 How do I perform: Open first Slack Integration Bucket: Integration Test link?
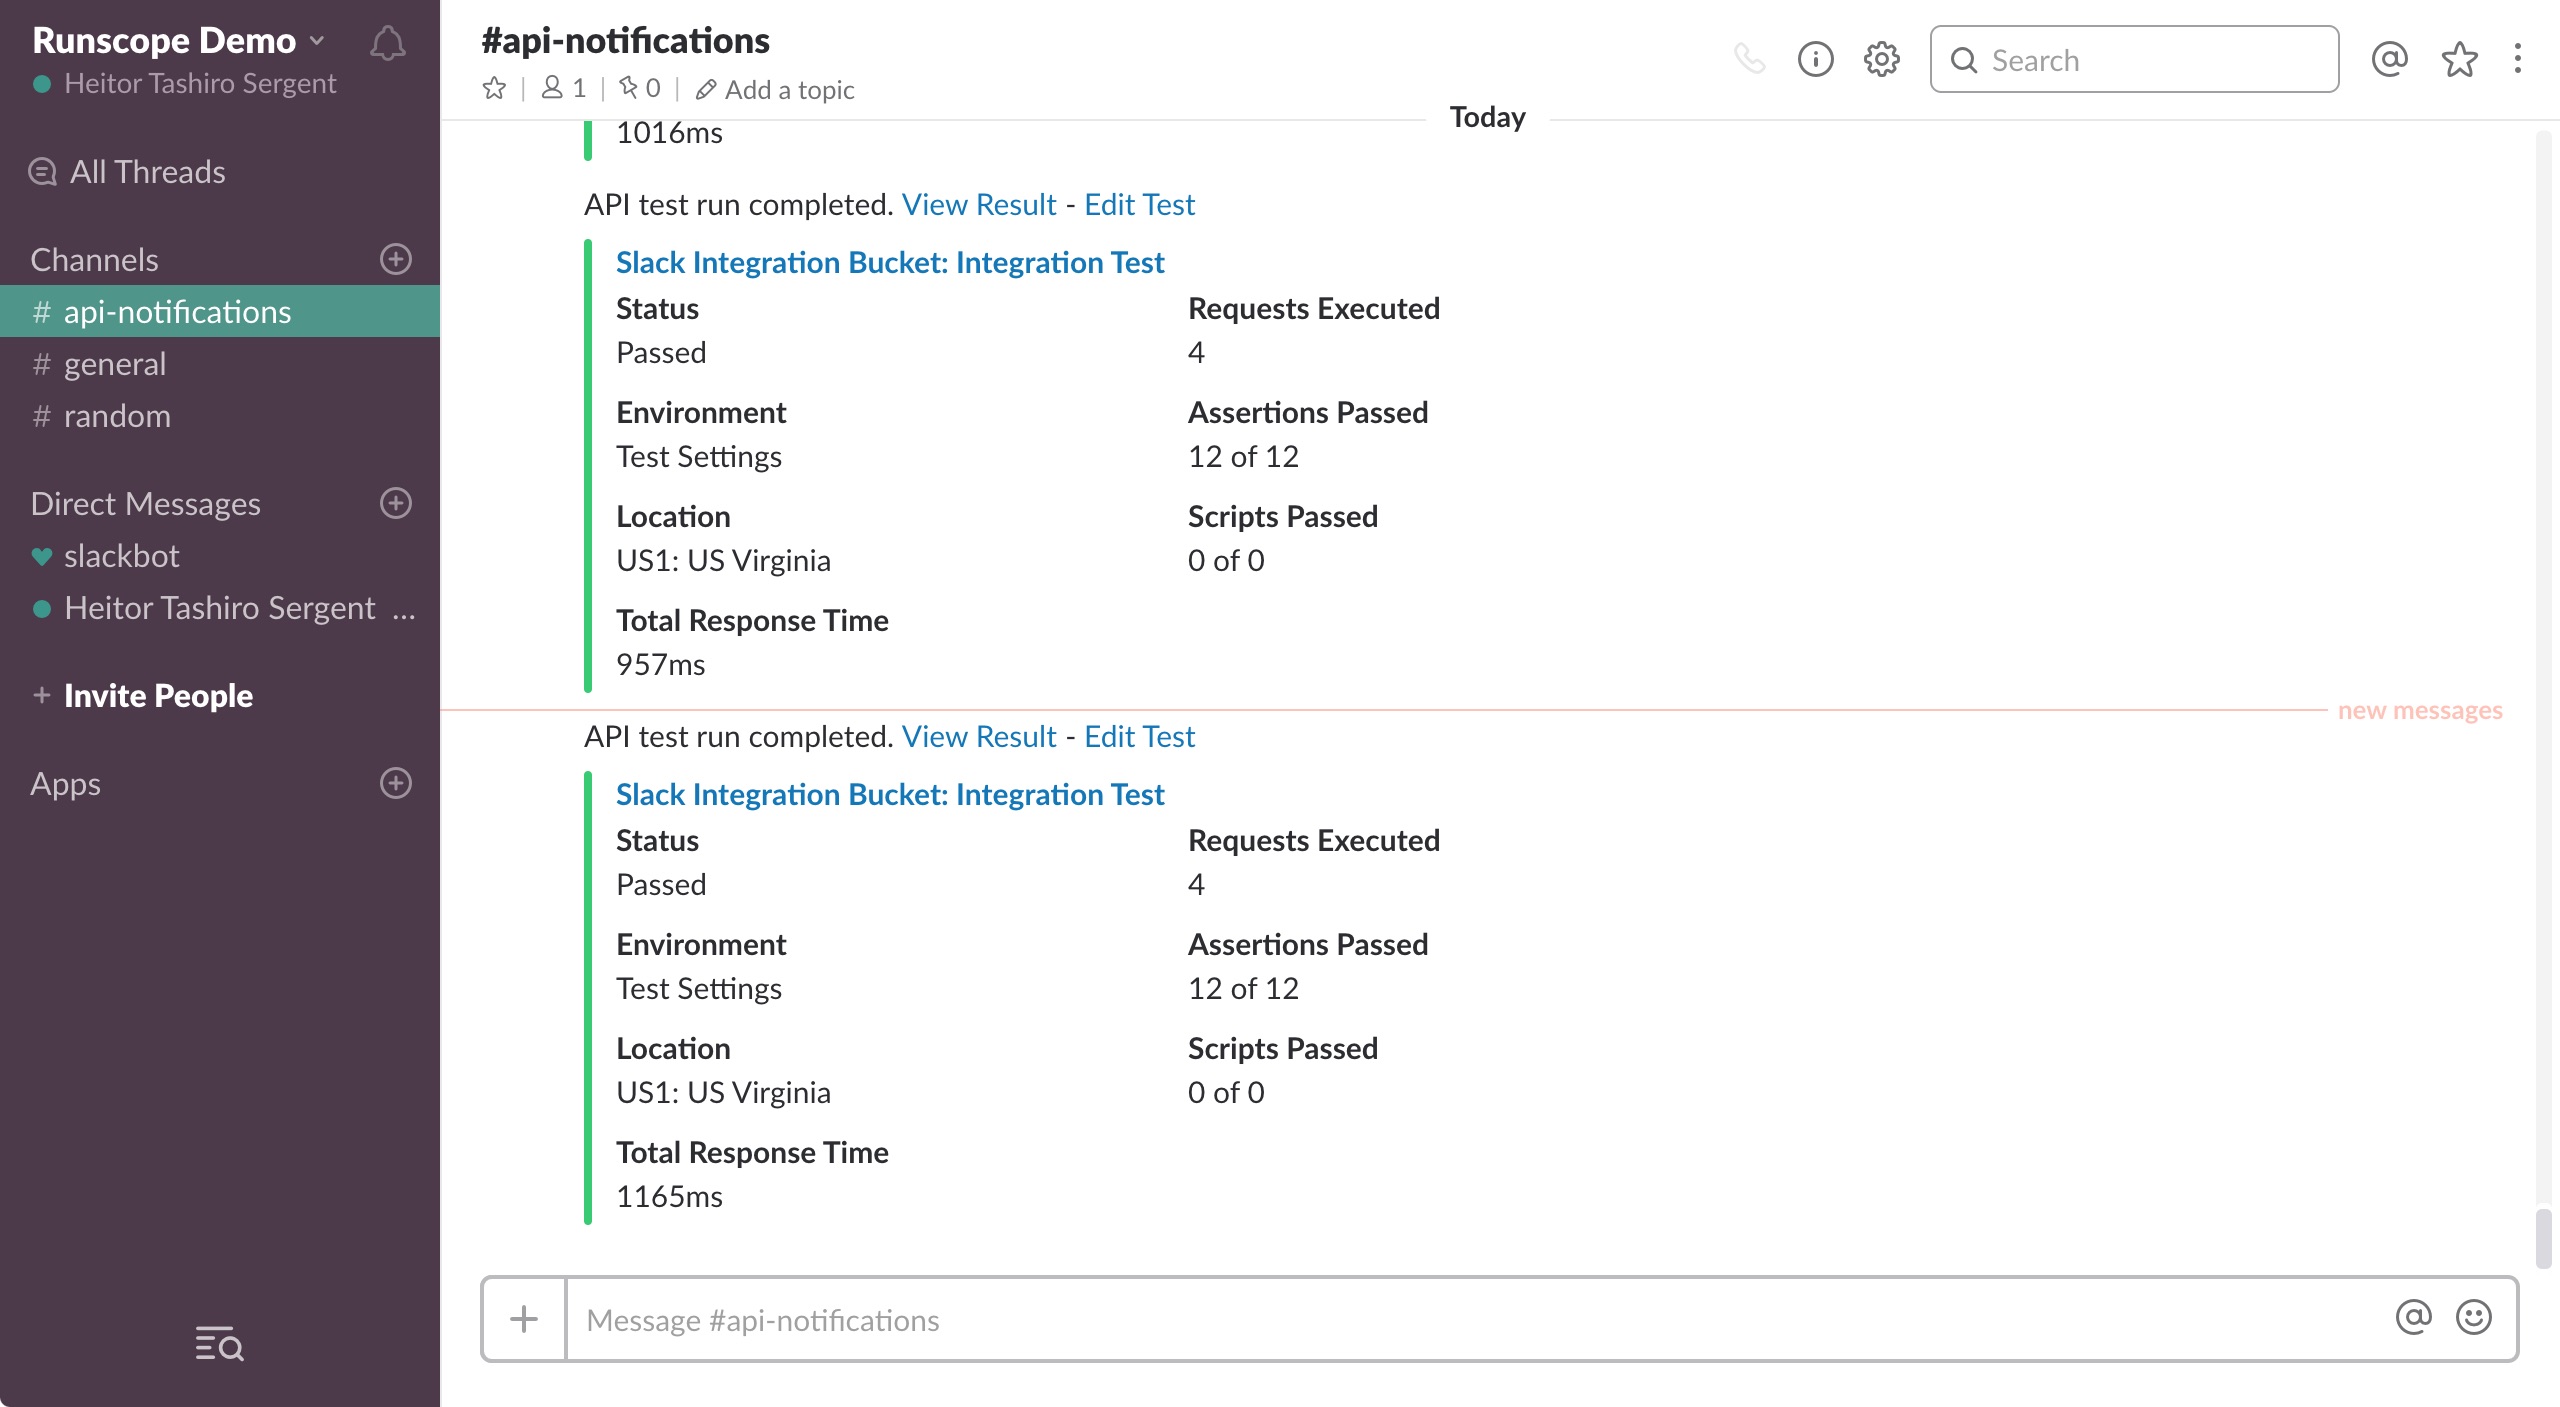pyautogui.click(x=890, y=262)
